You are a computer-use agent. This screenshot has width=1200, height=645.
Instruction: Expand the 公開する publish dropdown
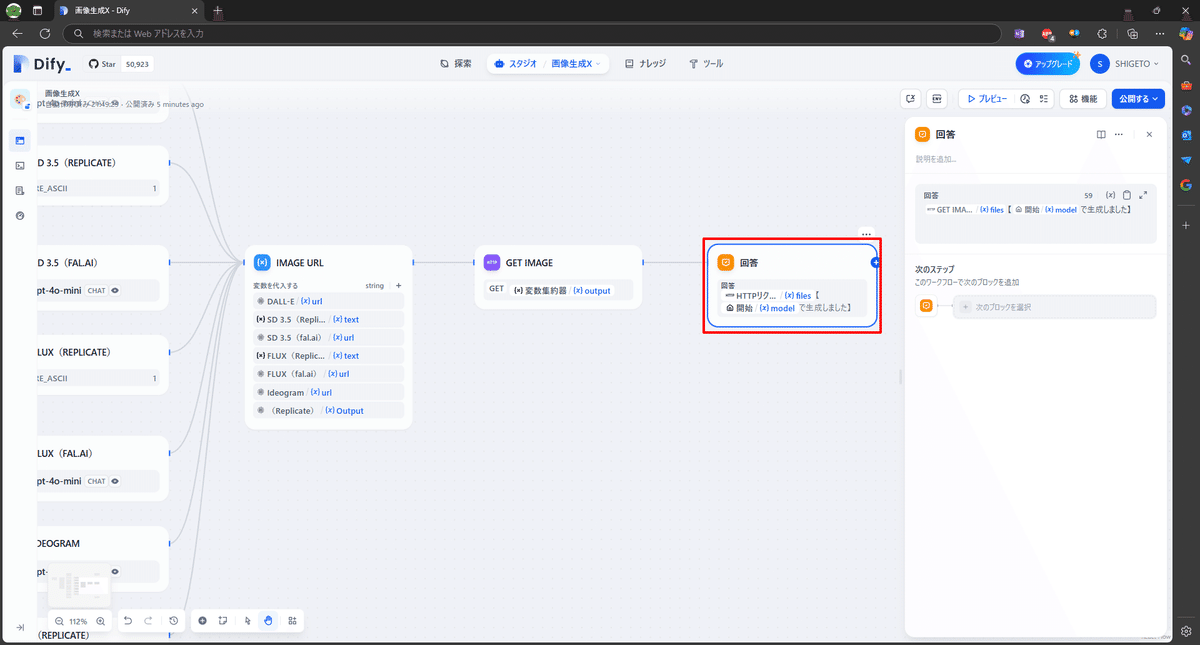click(x=1138, y=99)
